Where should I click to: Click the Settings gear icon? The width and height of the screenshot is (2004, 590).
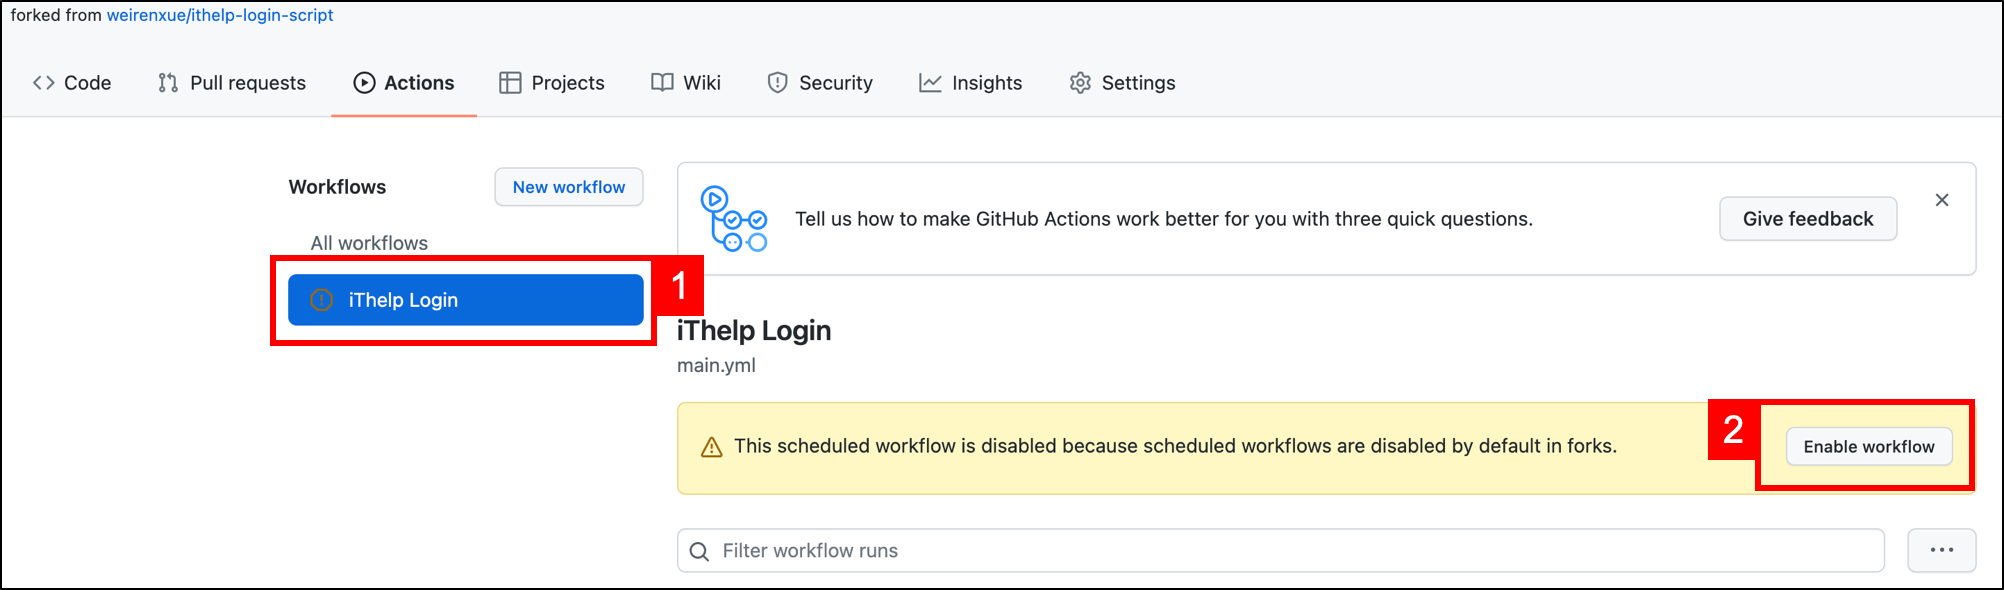coord(1080,83)
